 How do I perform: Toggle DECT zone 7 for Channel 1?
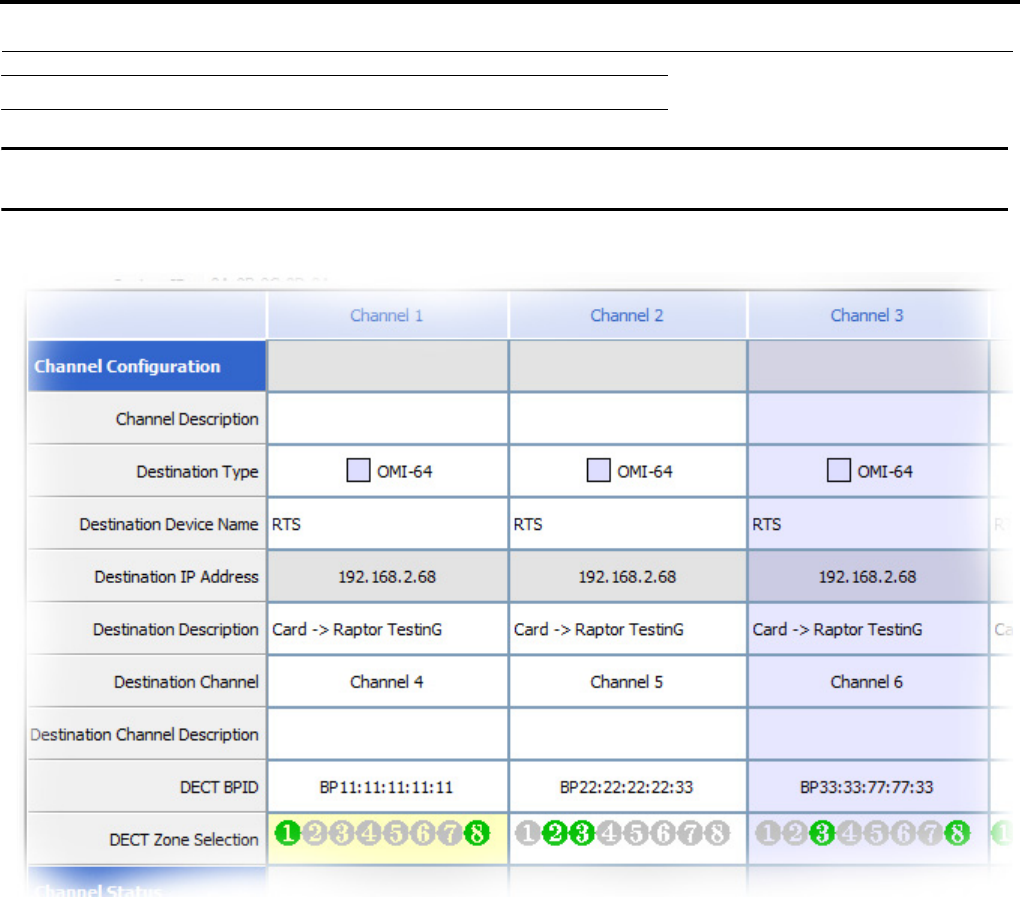pyautogui.click(x=450, y=833)
